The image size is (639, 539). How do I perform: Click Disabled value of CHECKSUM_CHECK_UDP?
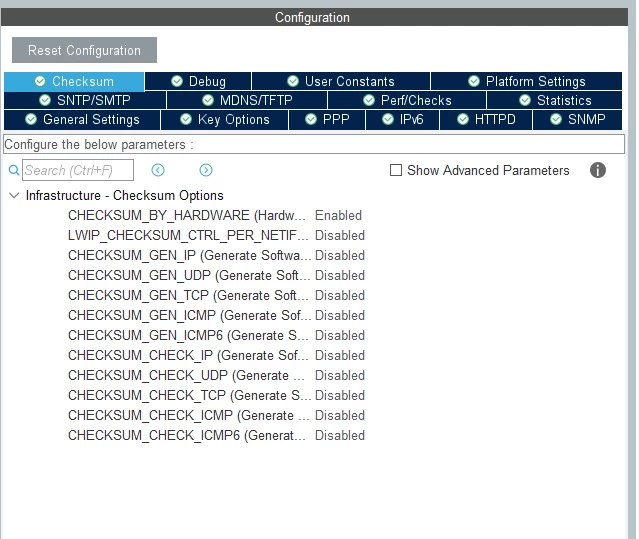[x=340, y=375]
